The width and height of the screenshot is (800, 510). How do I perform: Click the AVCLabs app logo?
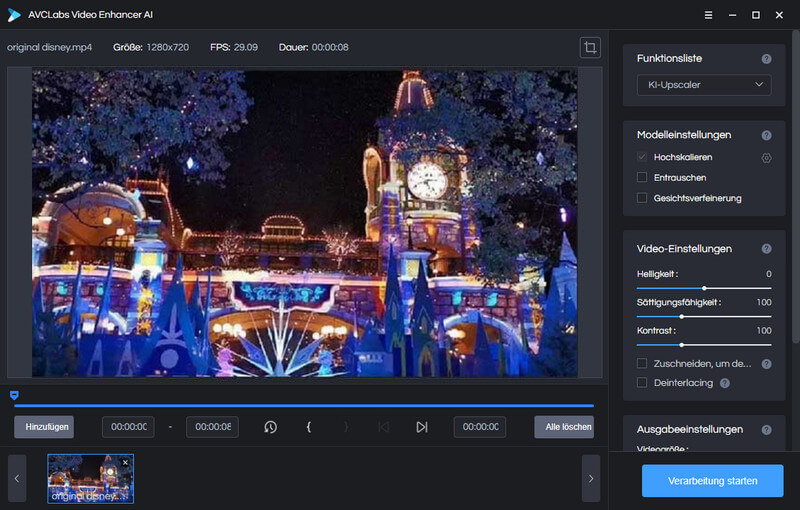pyautogui.click(x=14, y=15)
